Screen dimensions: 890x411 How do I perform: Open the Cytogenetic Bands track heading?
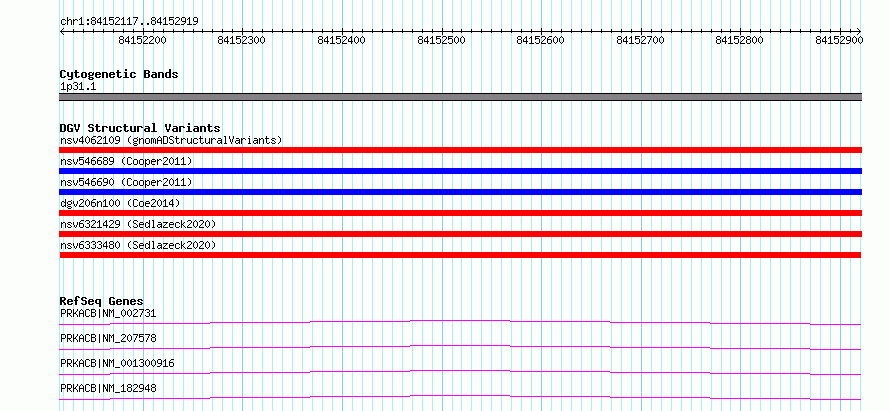pos(119,74)
